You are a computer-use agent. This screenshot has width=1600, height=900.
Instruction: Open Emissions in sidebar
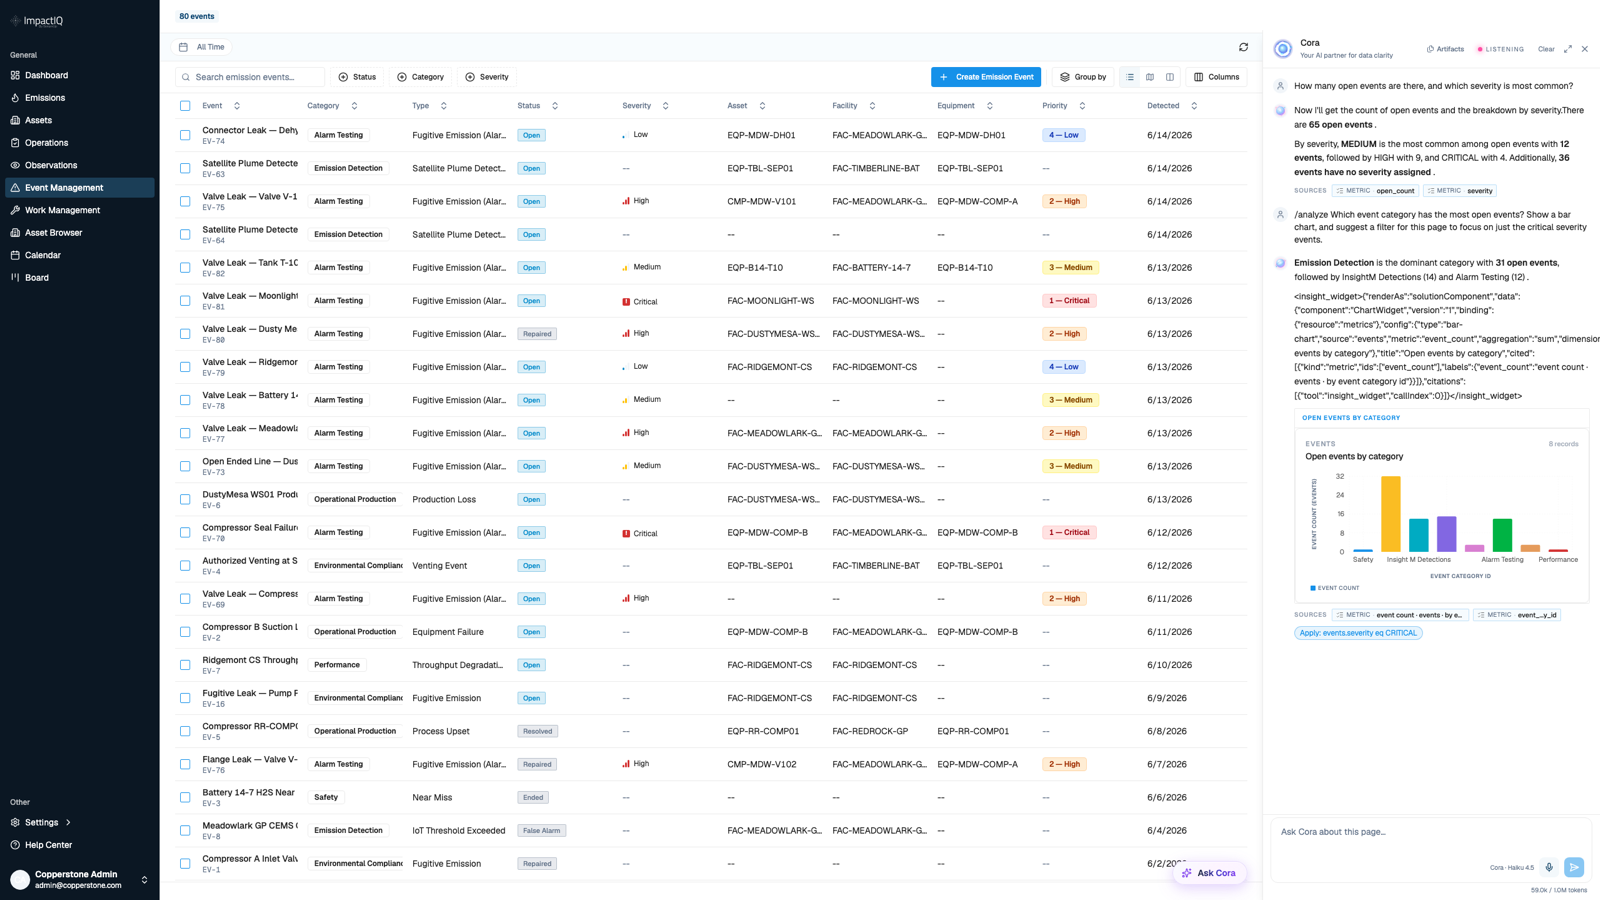coord(79,98)
